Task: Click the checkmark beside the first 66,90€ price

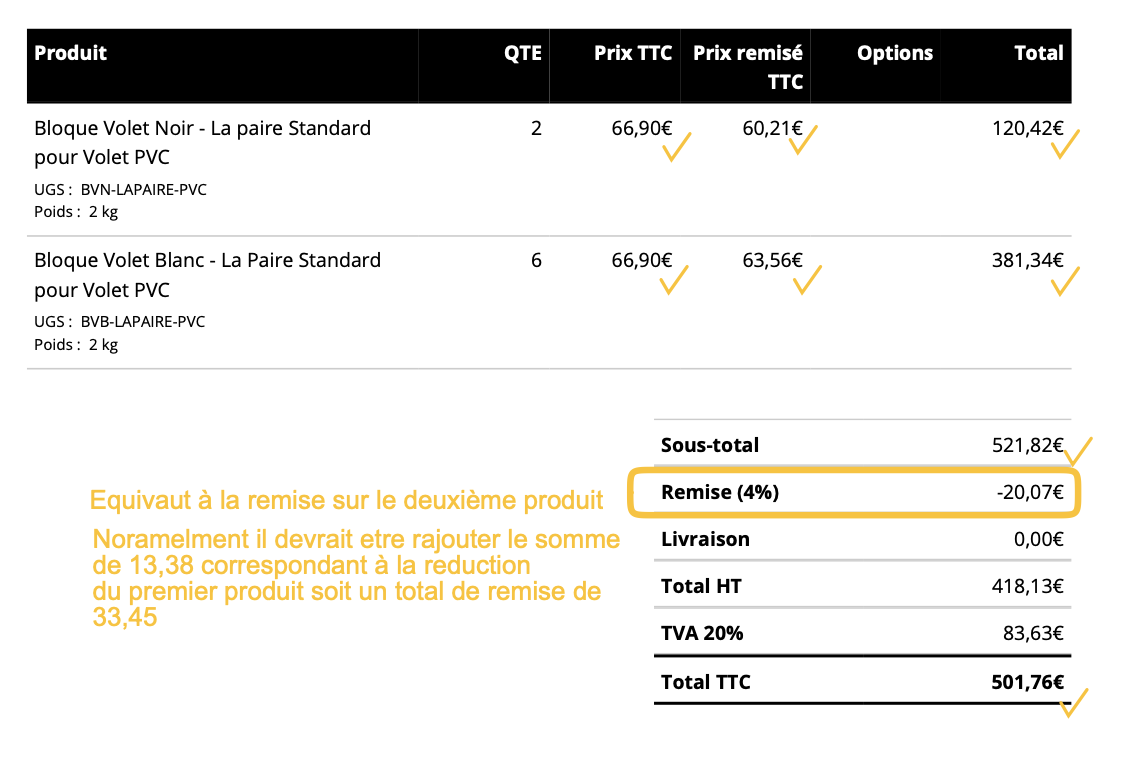Action: [x=677, y=147]
